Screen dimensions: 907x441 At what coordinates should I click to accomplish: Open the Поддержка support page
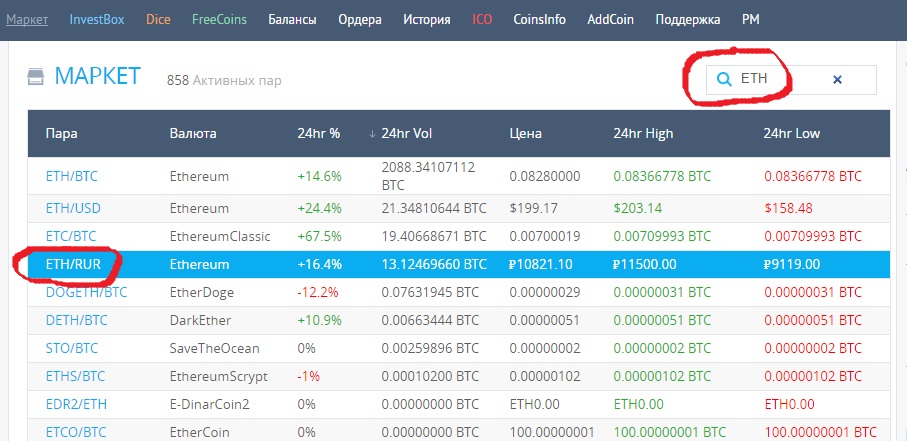(688, 21)
